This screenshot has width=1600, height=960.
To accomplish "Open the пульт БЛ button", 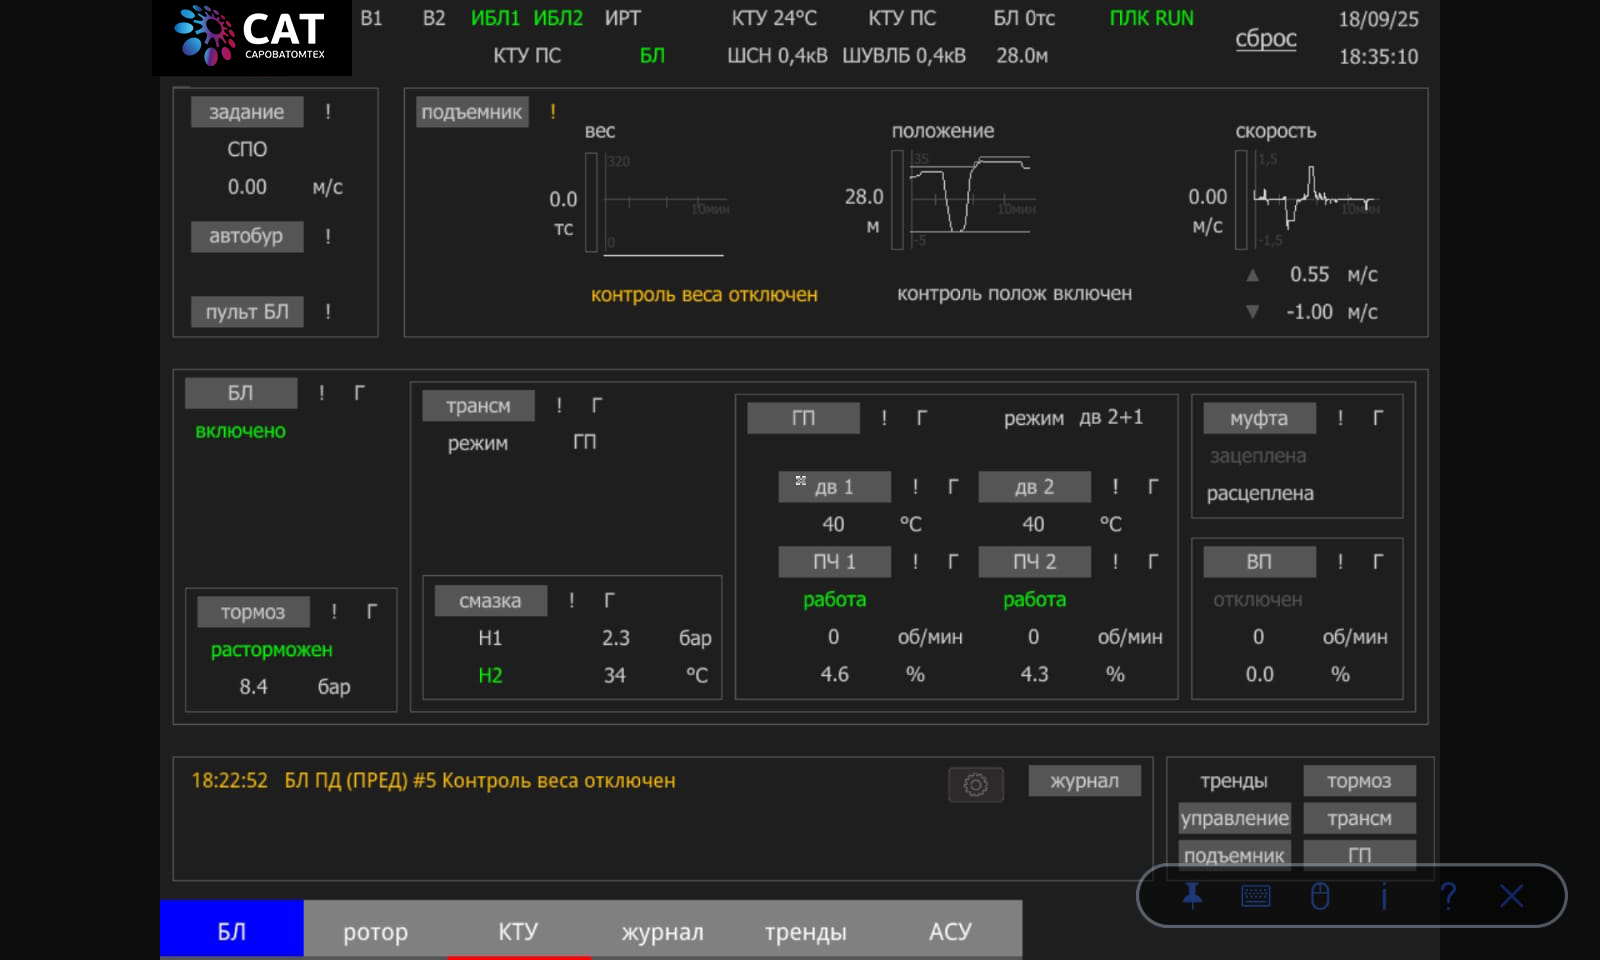I will [247, 312].
